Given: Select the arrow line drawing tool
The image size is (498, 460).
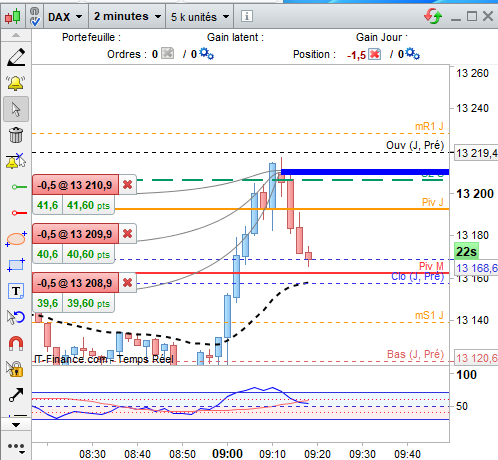Looking at the screenshot, I should point(16,395).
